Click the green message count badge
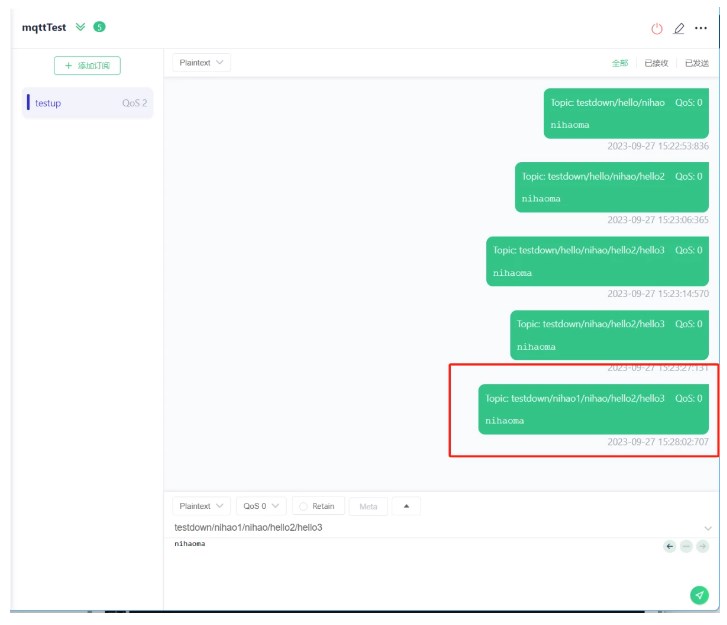This screenshot has height=625, width=727. tap(99, 27)
